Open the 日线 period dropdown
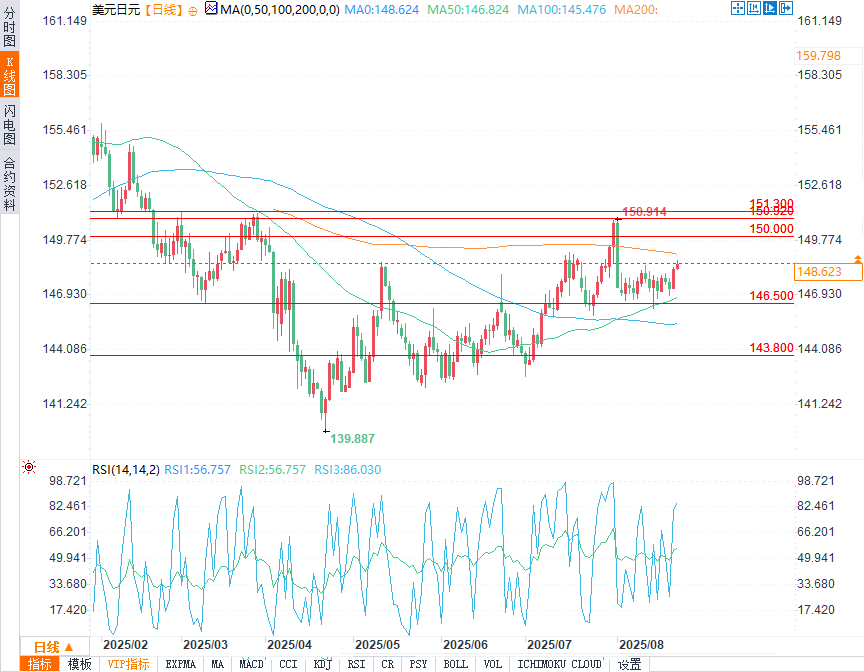This screenshot has height=672, width=864. [x=54, y=647]
